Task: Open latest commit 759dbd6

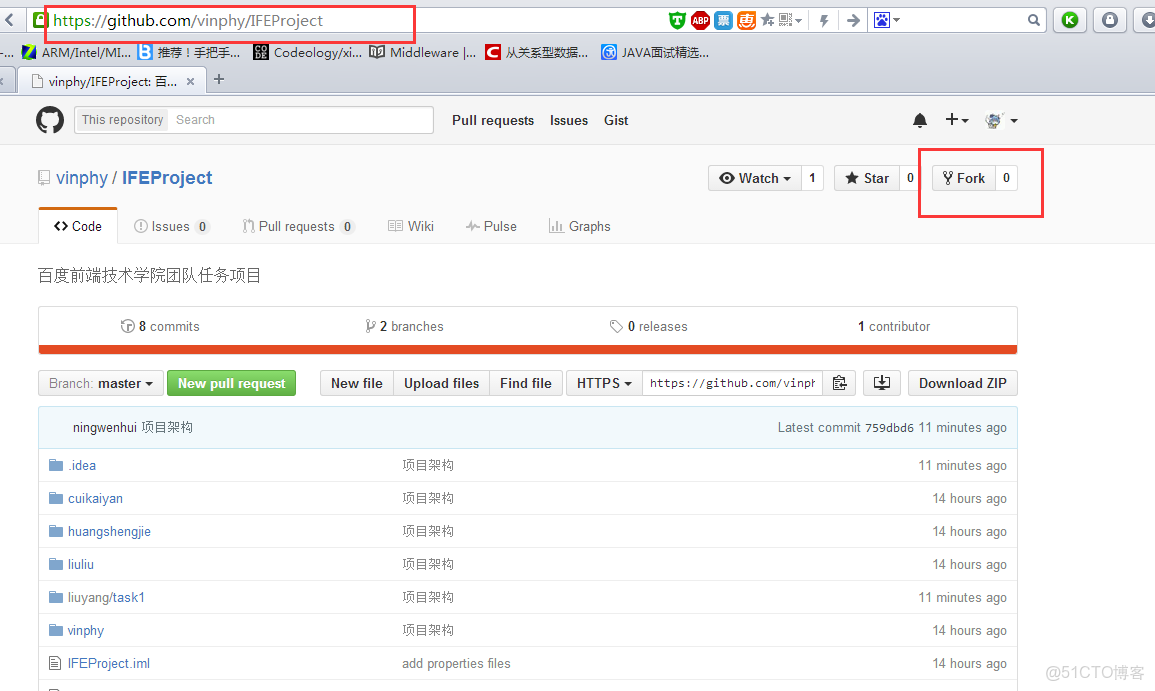Action: click(x=889, y=428)
